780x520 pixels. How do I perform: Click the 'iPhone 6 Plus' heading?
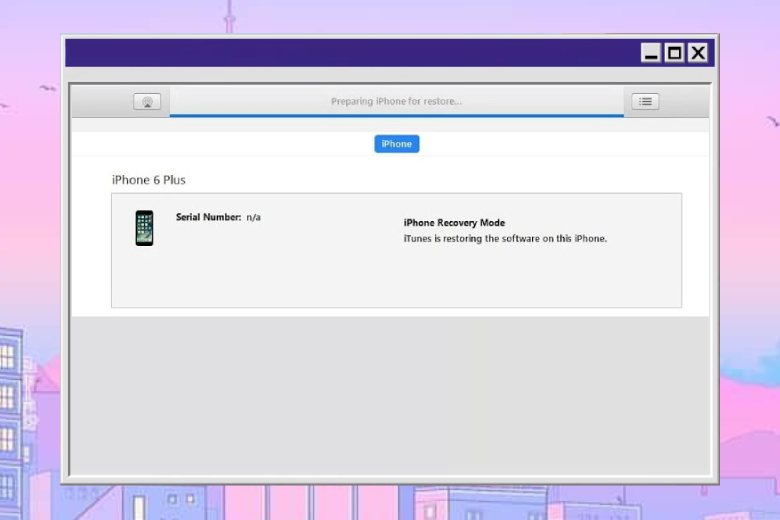[x=149, y=180]
